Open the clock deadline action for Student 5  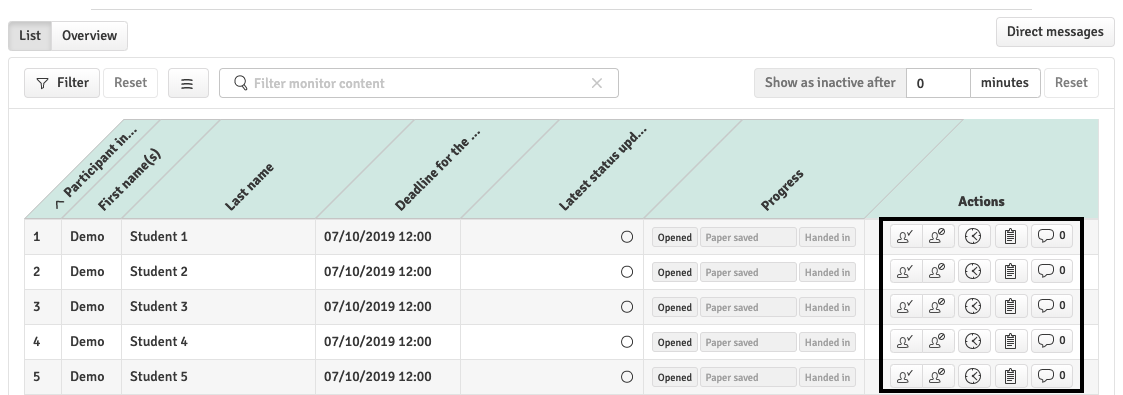pyautogui.click(x=973, y=376)
